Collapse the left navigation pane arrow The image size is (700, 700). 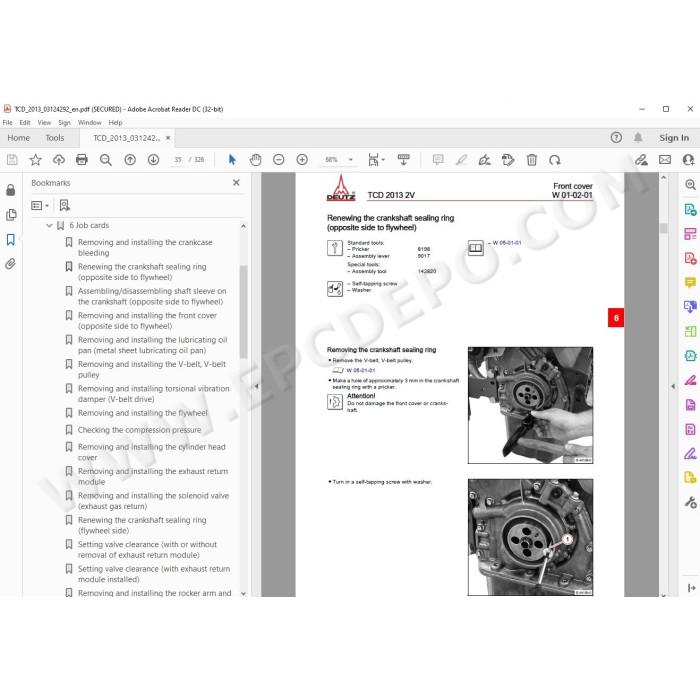(256, 386)
